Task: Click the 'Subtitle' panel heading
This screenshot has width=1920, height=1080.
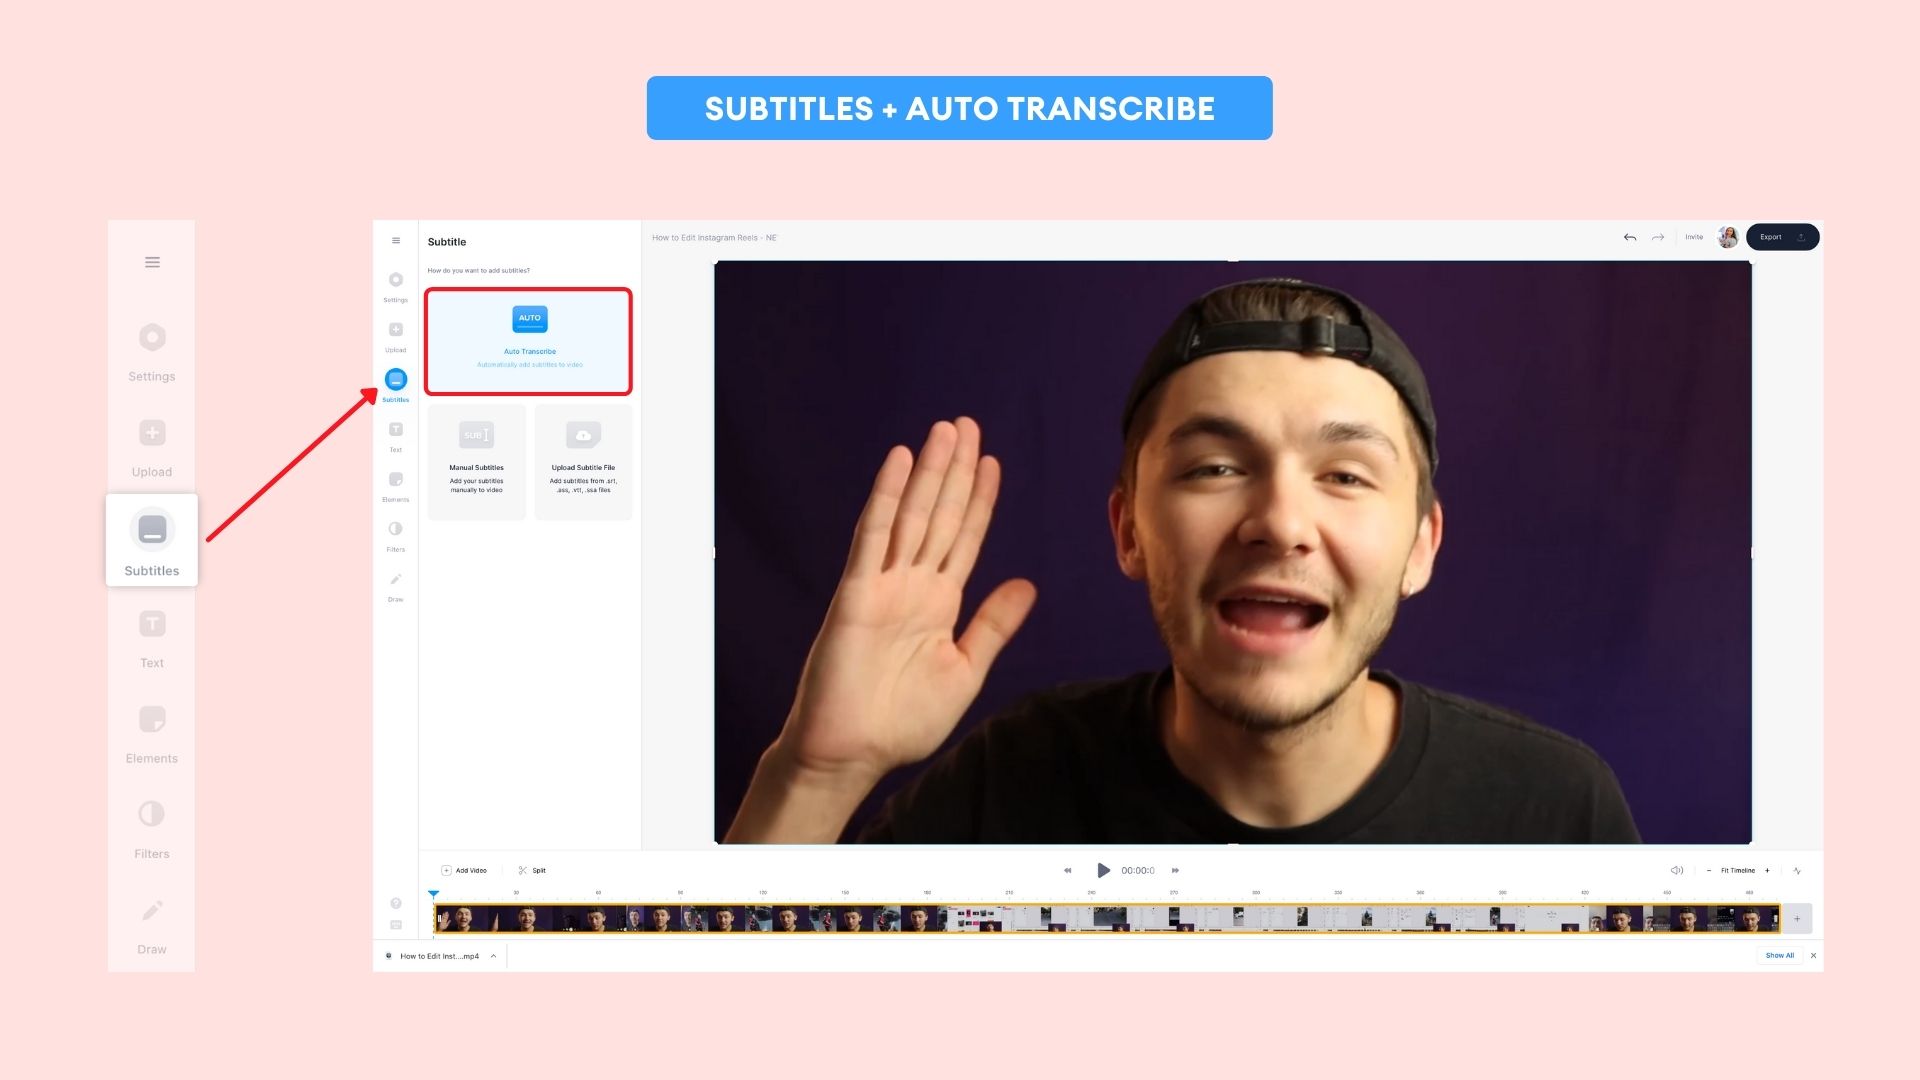Action: tap(447, 242)
